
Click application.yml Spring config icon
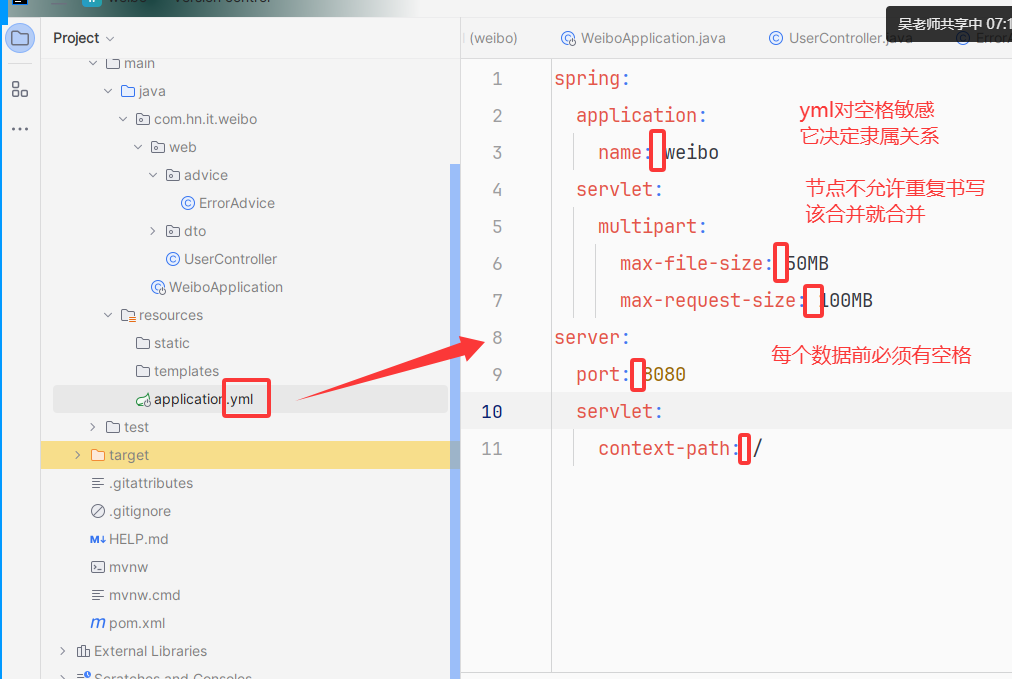[143, 400]
